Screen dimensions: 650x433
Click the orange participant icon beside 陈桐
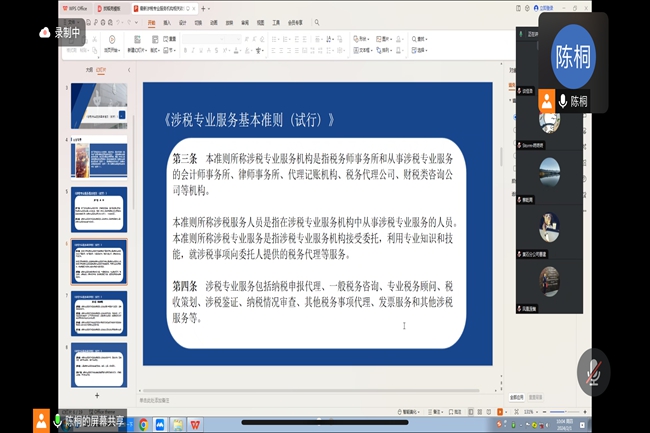[x=546, y=100]
